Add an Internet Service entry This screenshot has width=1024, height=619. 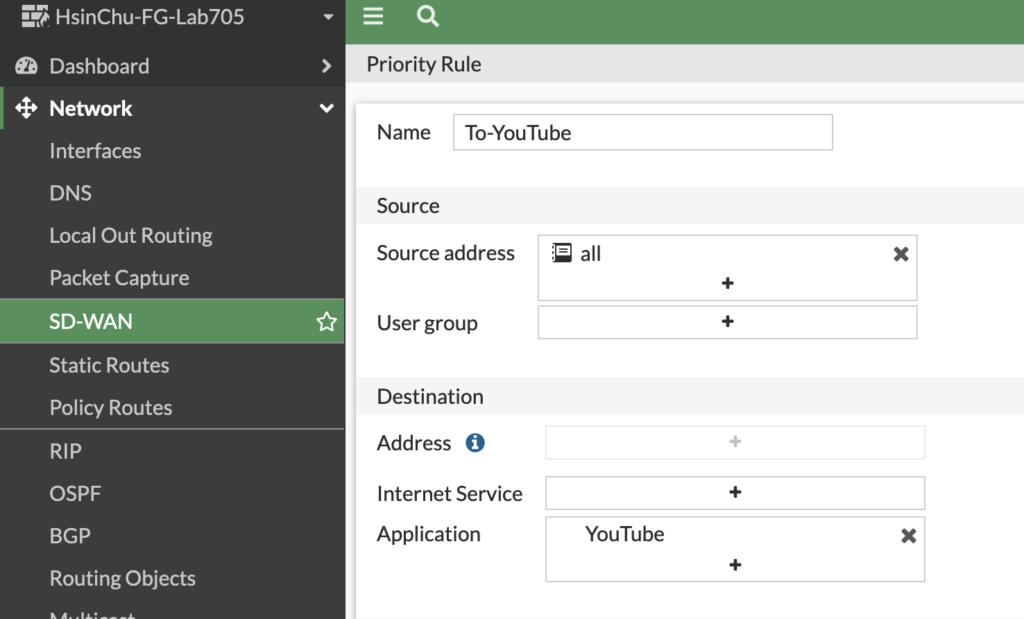pyautogui.click(x=734, y=492)
